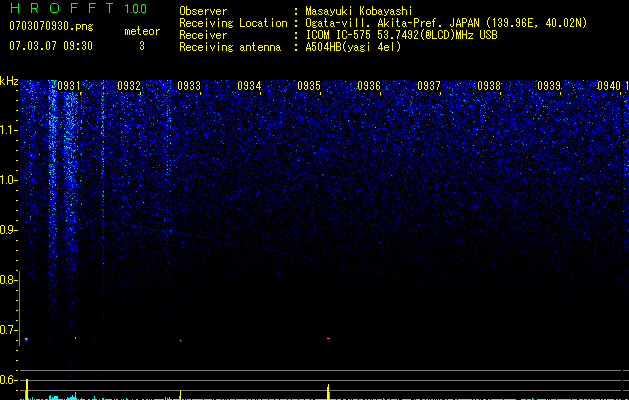Click the 1.1 kHz axis label
The image size is (629, 400).
pos(9,130)
